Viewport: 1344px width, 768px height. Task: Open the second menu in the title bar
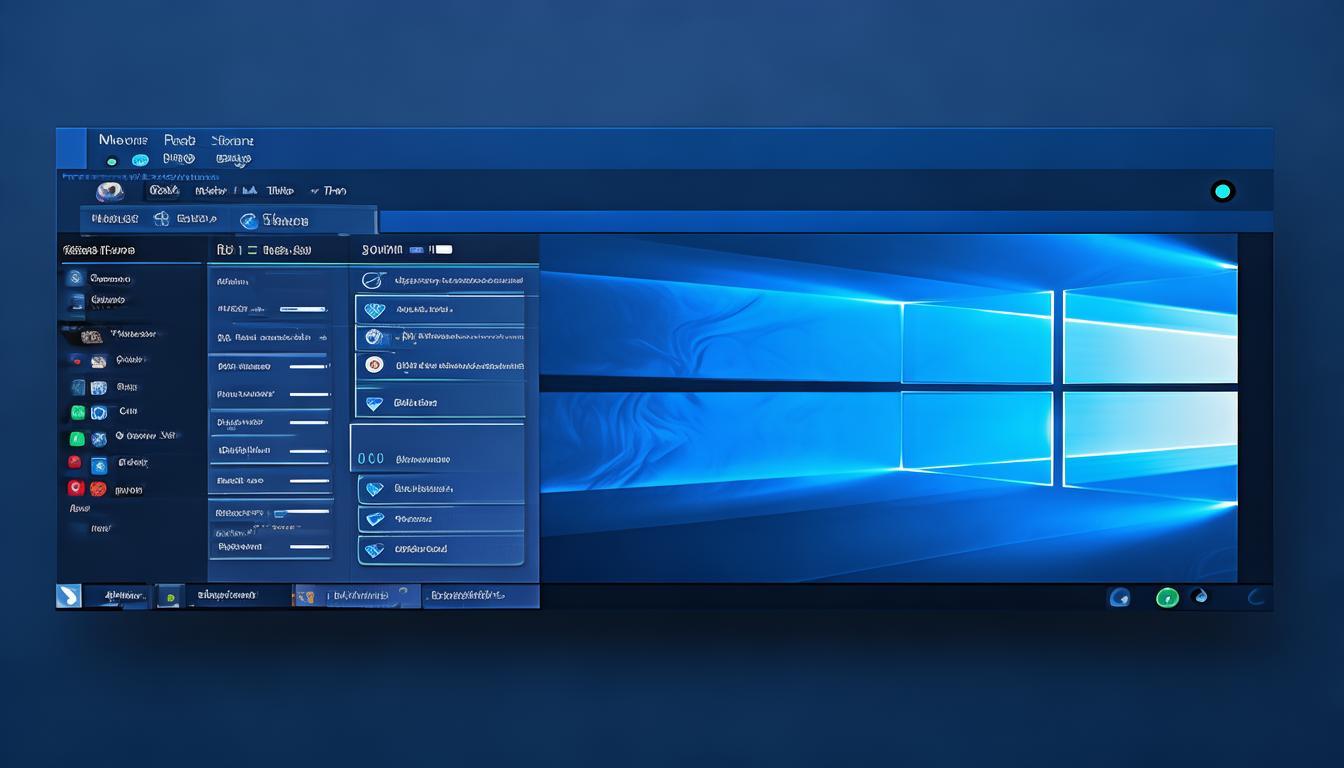pyautogui.click(x=180, y=141)
